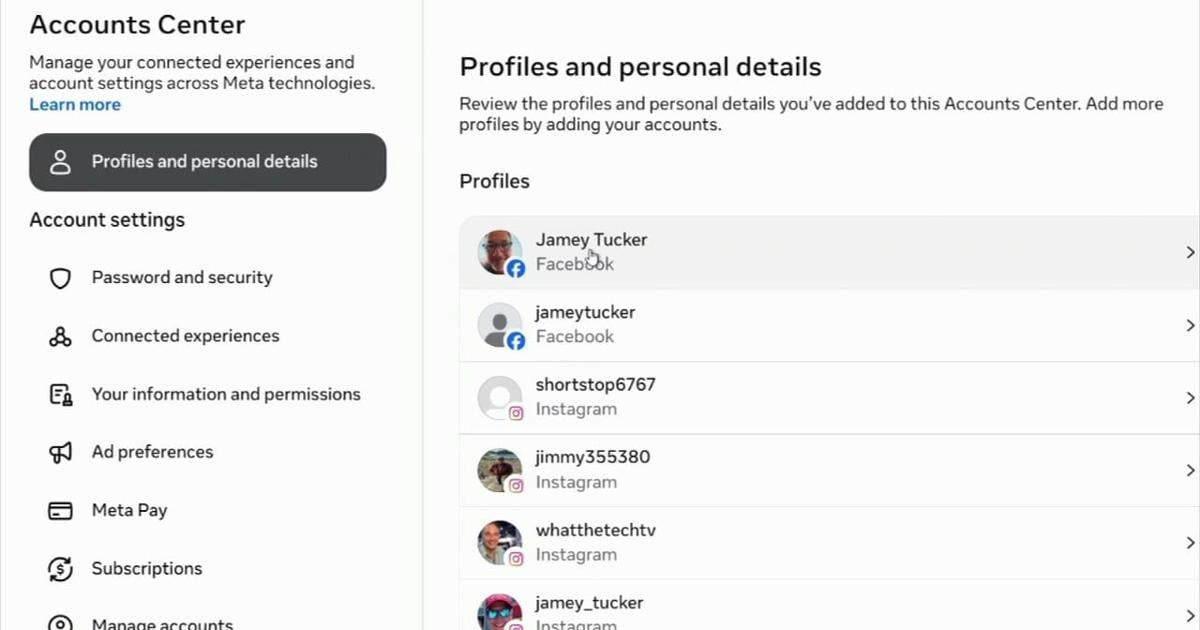
Task: Click the Your information and permissions document icon
Action: (60, 394)
